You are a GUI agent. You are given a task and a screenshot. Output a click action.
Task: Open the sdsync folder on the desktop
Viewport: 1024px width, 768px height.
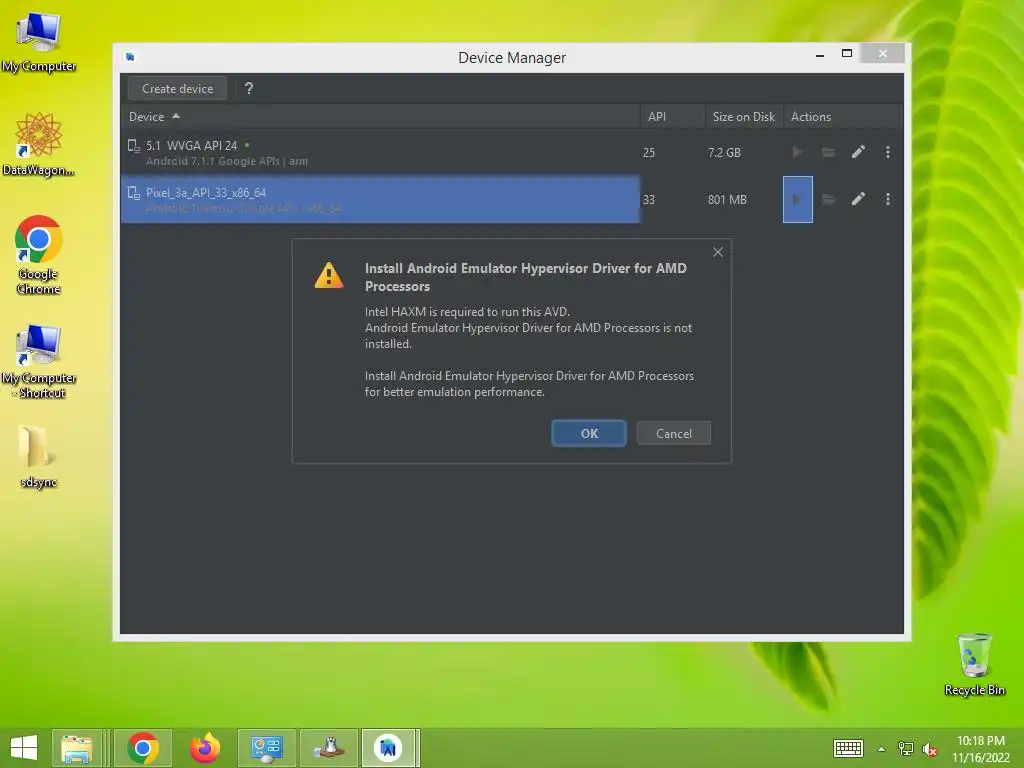click(x=39, y=456)
